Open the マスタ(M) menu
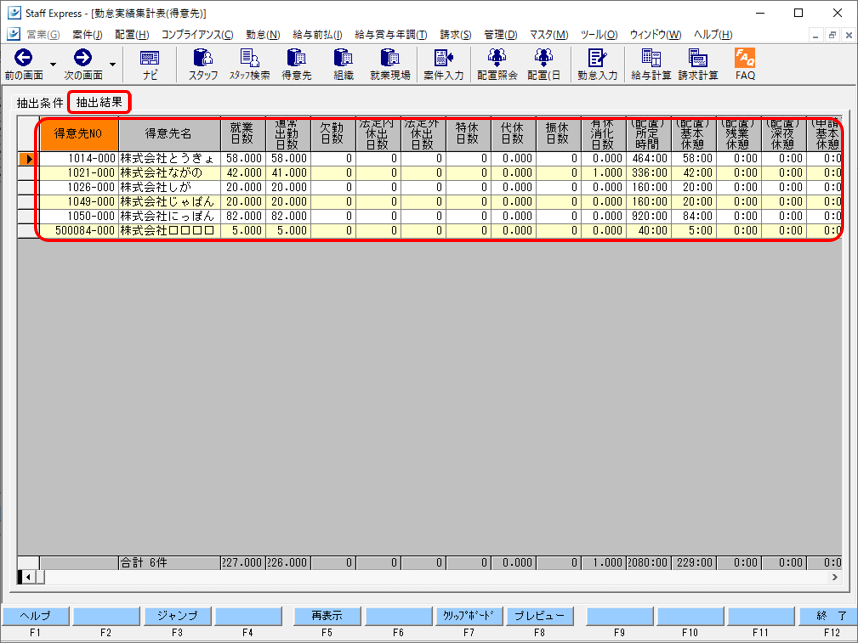This screenshot has width=858, height=643. point(548,34)
